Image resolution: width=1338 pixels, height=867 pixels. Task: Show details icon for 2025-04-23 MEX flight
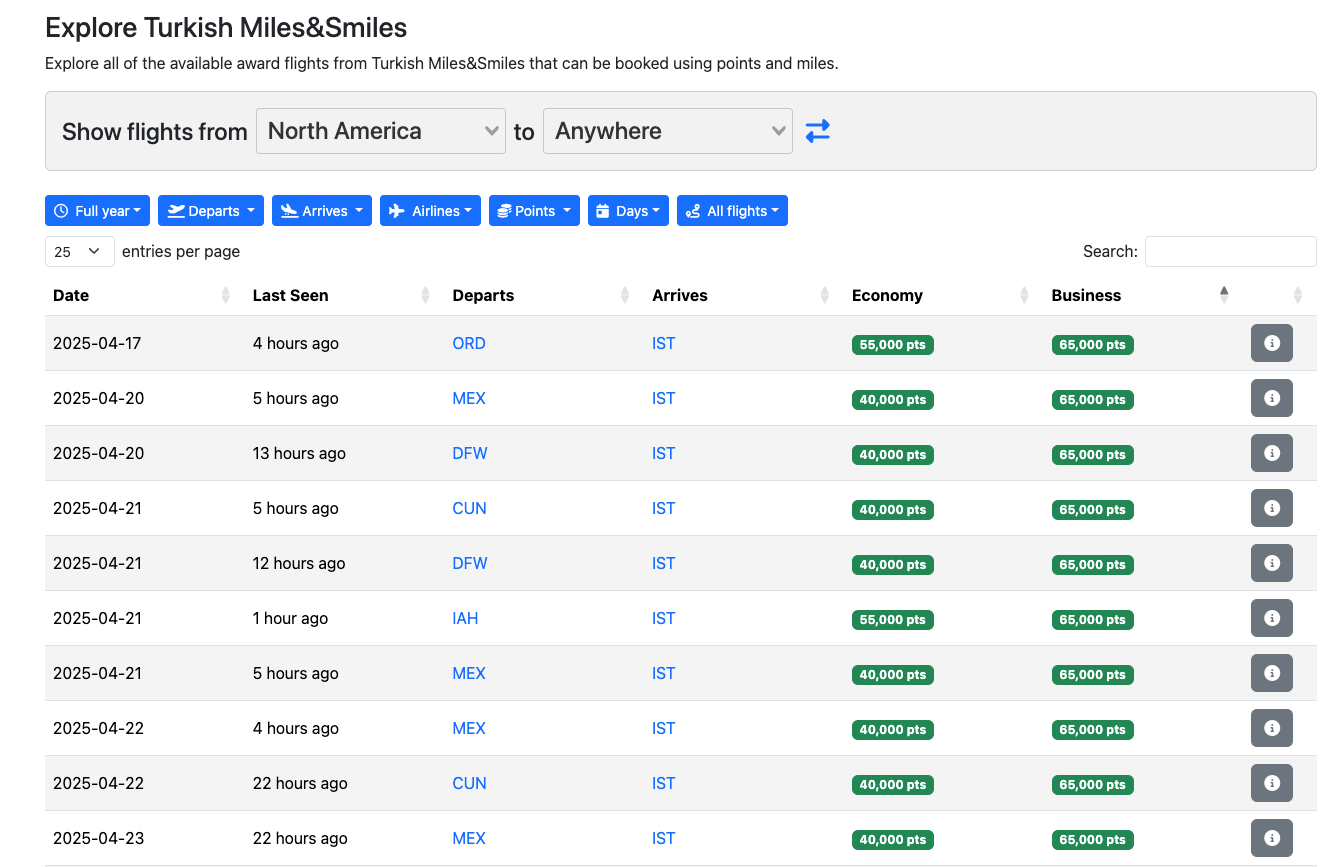tap(1271, 838)
